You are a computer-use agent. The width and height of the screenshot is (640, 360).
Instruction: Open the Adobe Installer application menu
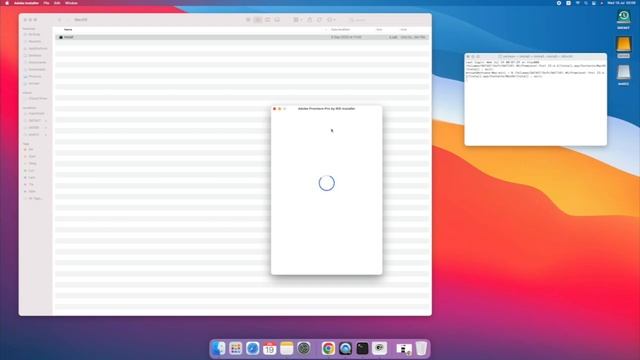tap(27, 3)
